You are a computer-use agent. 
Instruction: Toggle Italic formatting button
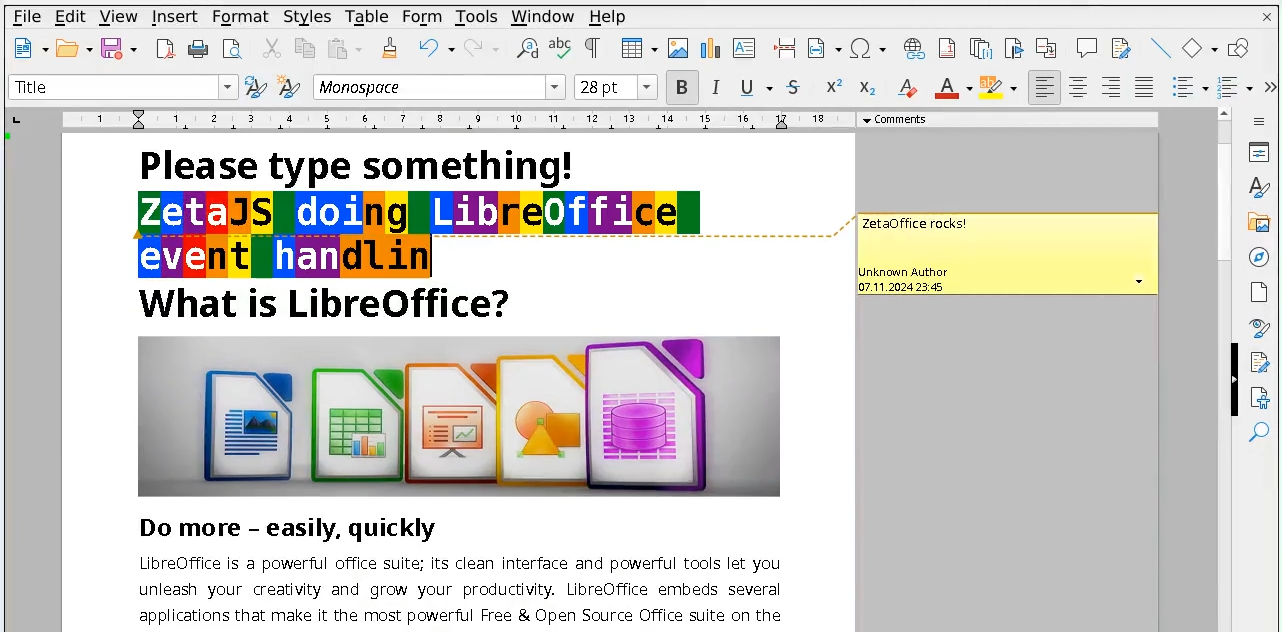point(715,88)
